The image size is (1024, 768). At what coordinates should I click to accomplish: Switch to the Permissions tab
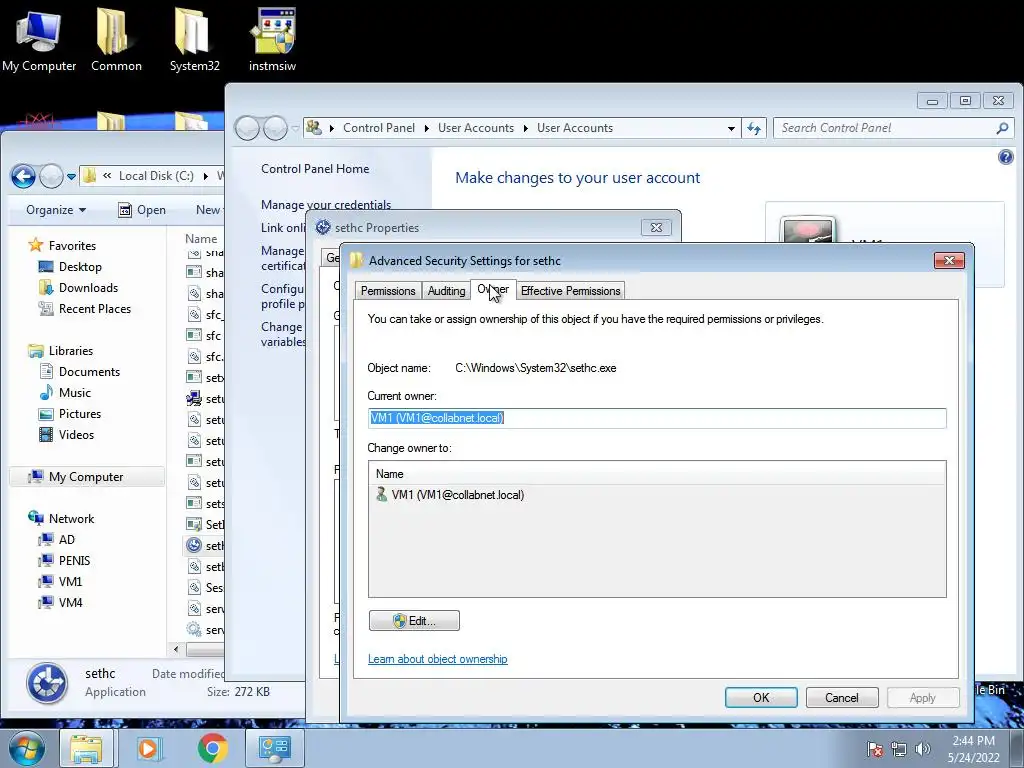click(388, 291)
